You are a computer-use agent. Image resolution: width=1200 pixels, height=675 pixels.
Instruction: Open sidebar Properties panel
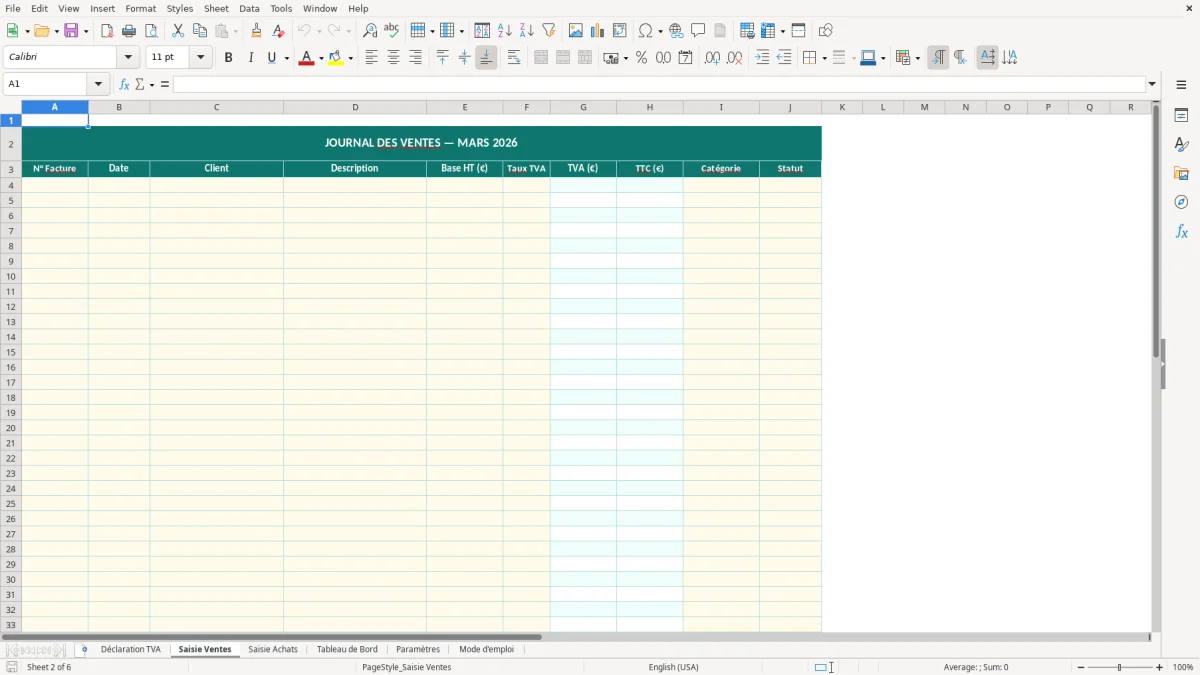(1181, 115)
